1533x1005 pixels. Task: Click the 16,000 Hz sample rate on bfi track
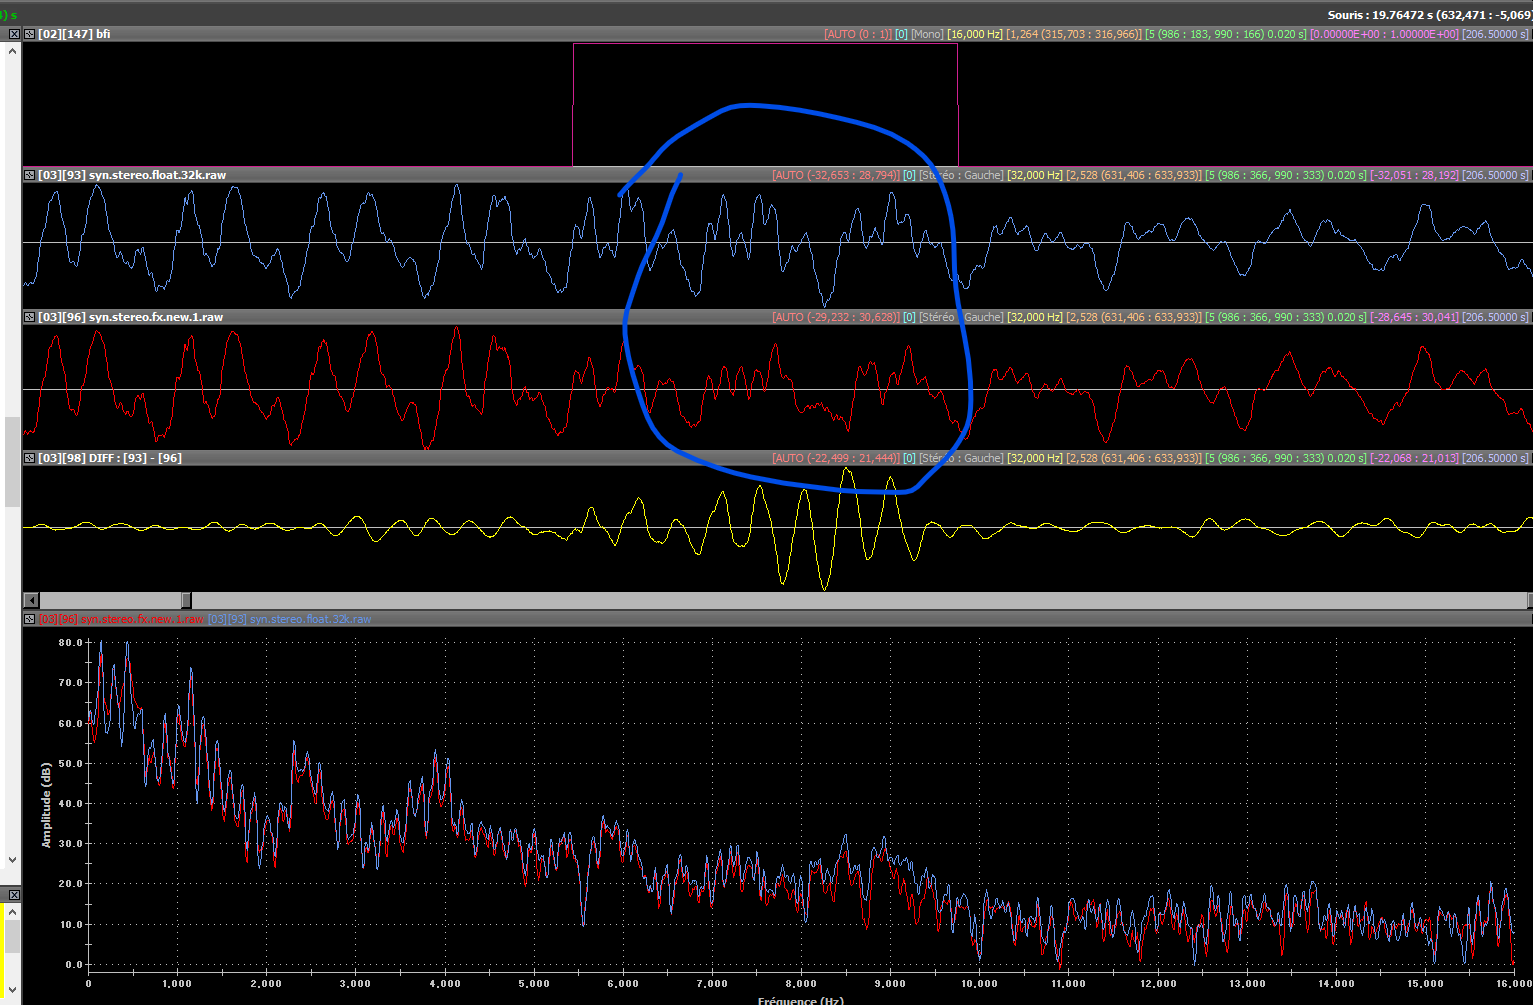tap(975, 34)
